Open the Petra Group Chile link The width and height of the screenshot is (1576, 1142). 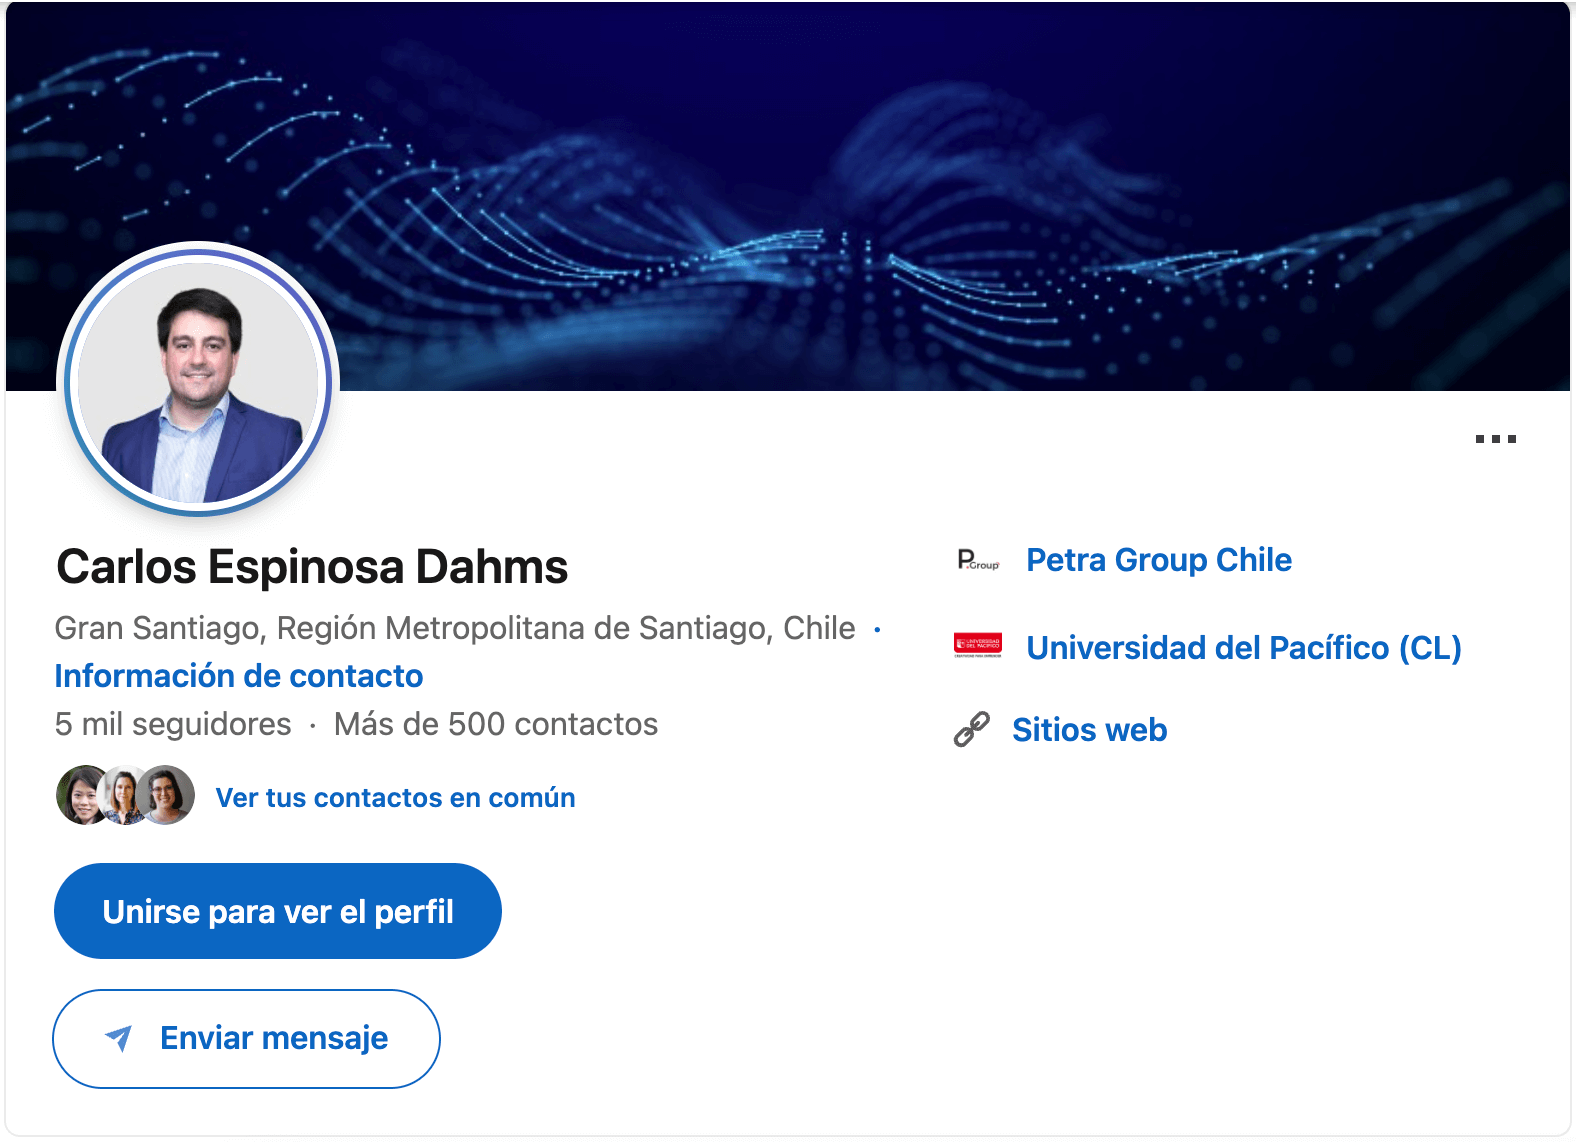[x=1159, y=560]
